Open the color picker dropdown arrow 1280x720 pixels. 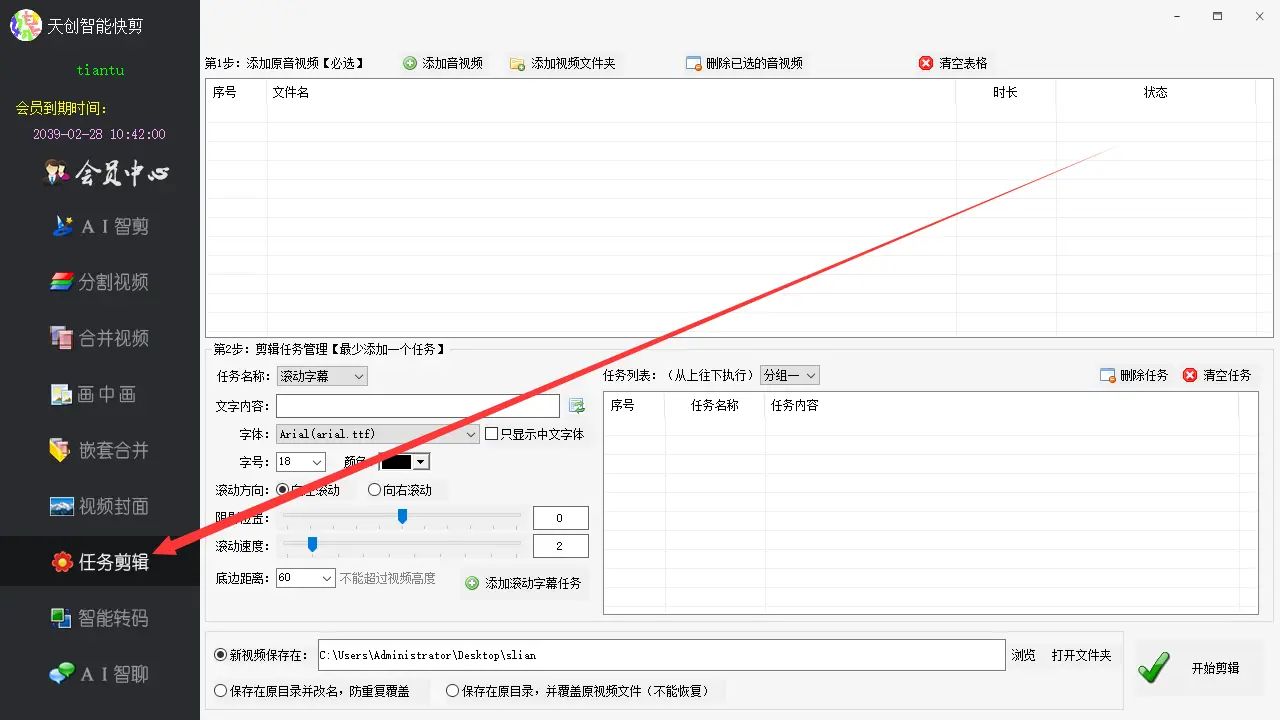[421, 462]
